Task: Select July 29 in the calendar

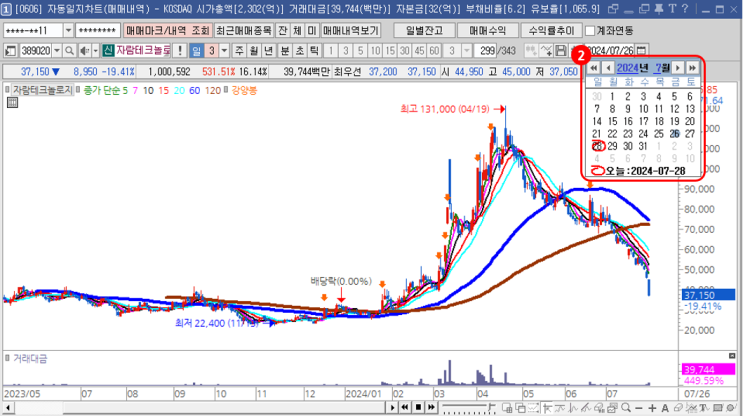Action: [612, 146]
